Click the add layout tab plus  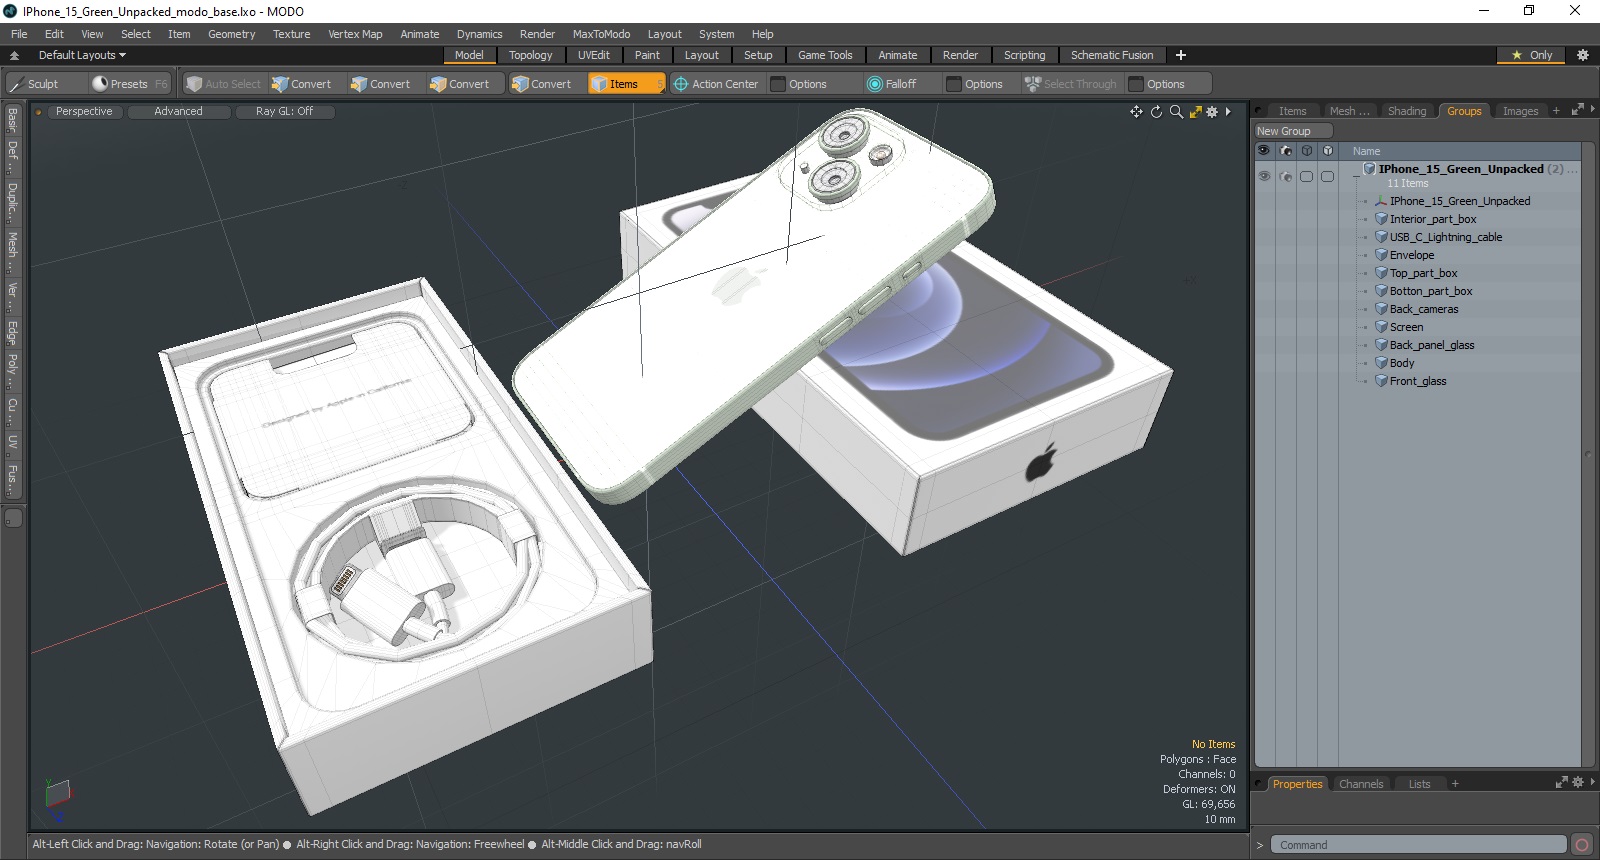[x=1181, y=55]
